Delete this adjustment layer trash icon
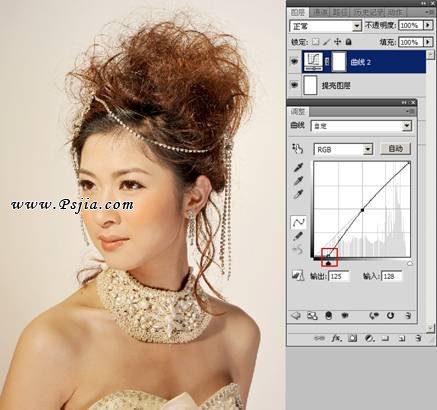Screen dimensions: 437x410 click(408, 315)
